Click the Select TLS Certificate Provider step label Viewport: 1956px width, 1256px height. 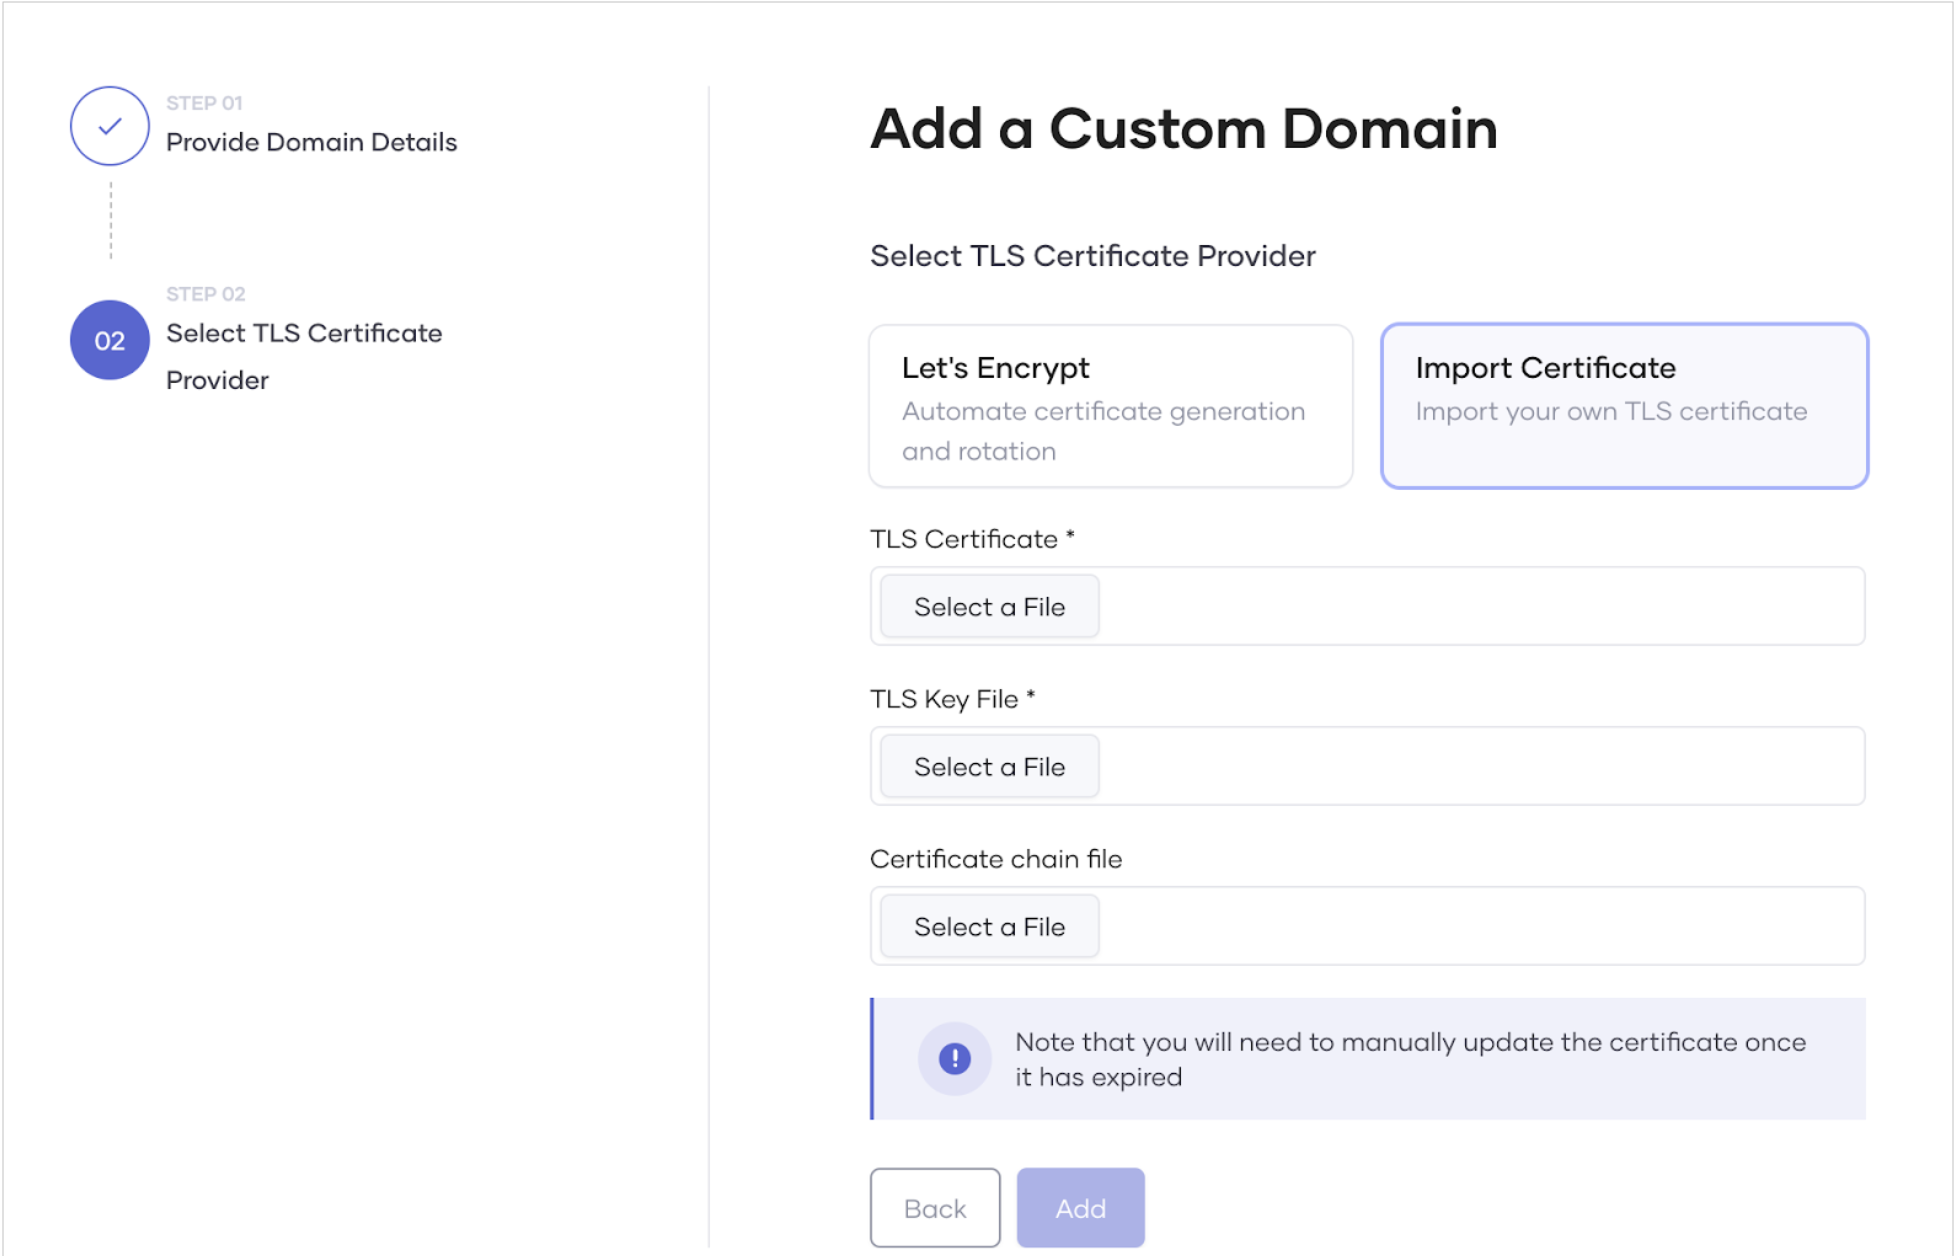(303, 355)
